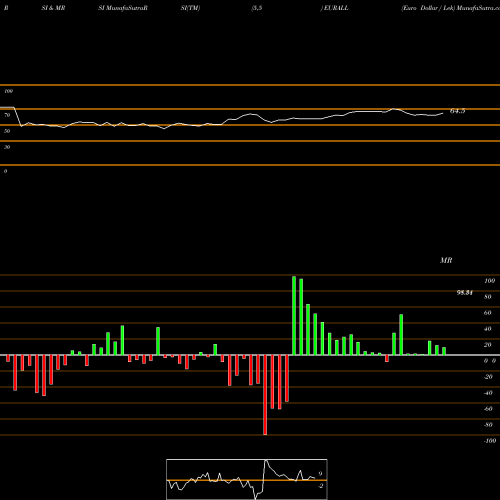This screenshot has width=500, height=500.
Task: Click the SI(TM) header text
Action: point(190,8)
